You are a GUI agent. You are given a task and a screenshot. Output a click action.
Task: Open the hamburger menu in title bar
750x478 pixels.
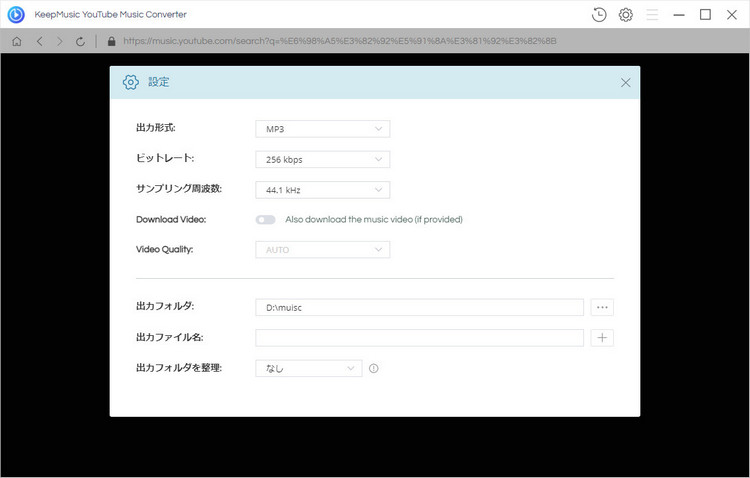[x=653, y=14]
